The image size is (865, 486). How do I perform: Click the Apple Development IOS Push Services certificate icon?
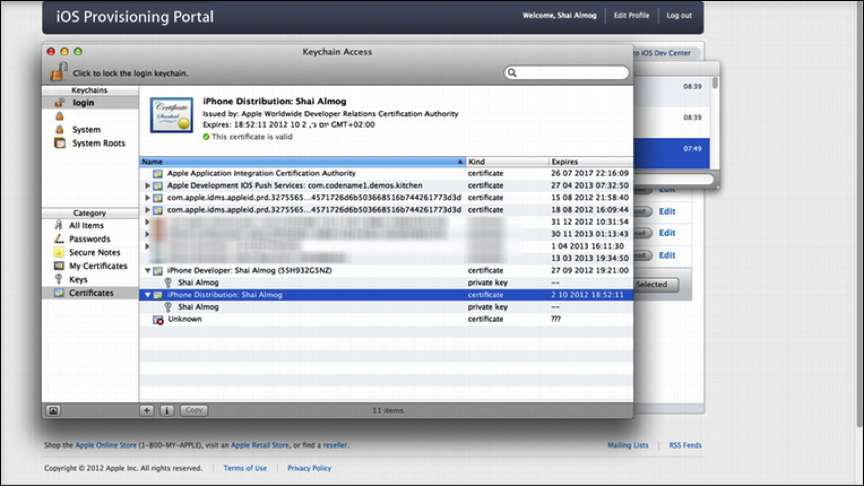pyautogui.click(x=158, y=186)
